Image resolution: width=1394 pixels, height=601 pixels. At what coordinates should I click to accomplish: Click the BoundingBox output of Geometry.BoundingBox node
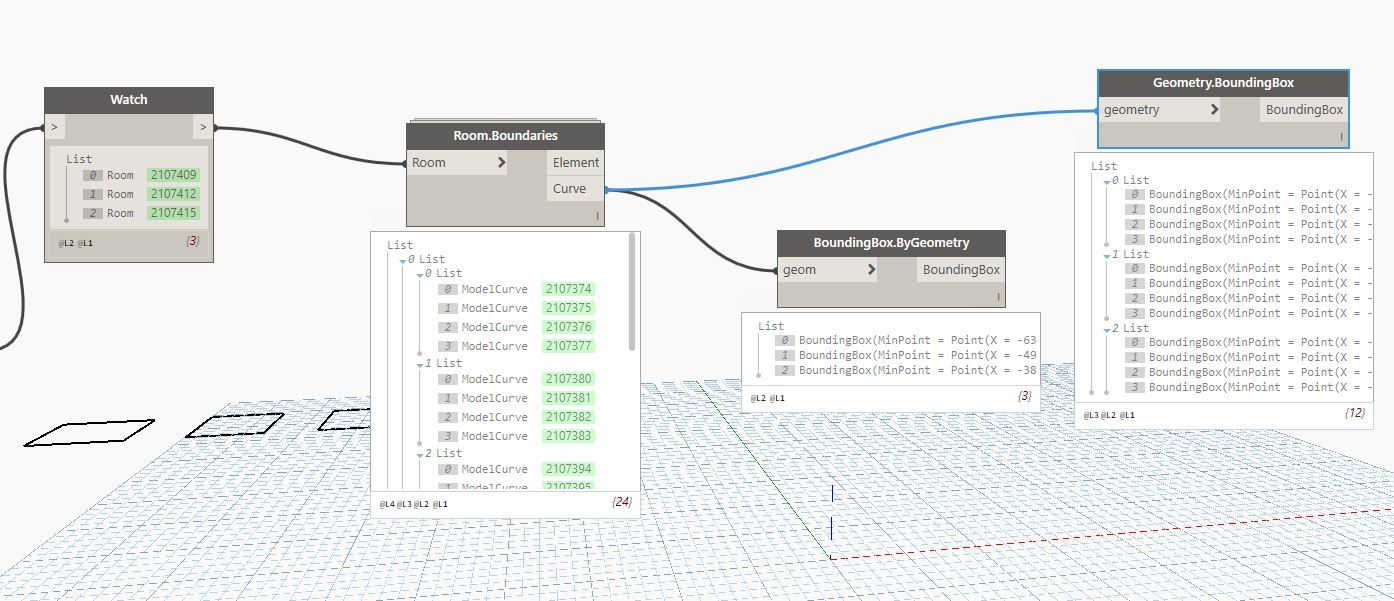1303,109
